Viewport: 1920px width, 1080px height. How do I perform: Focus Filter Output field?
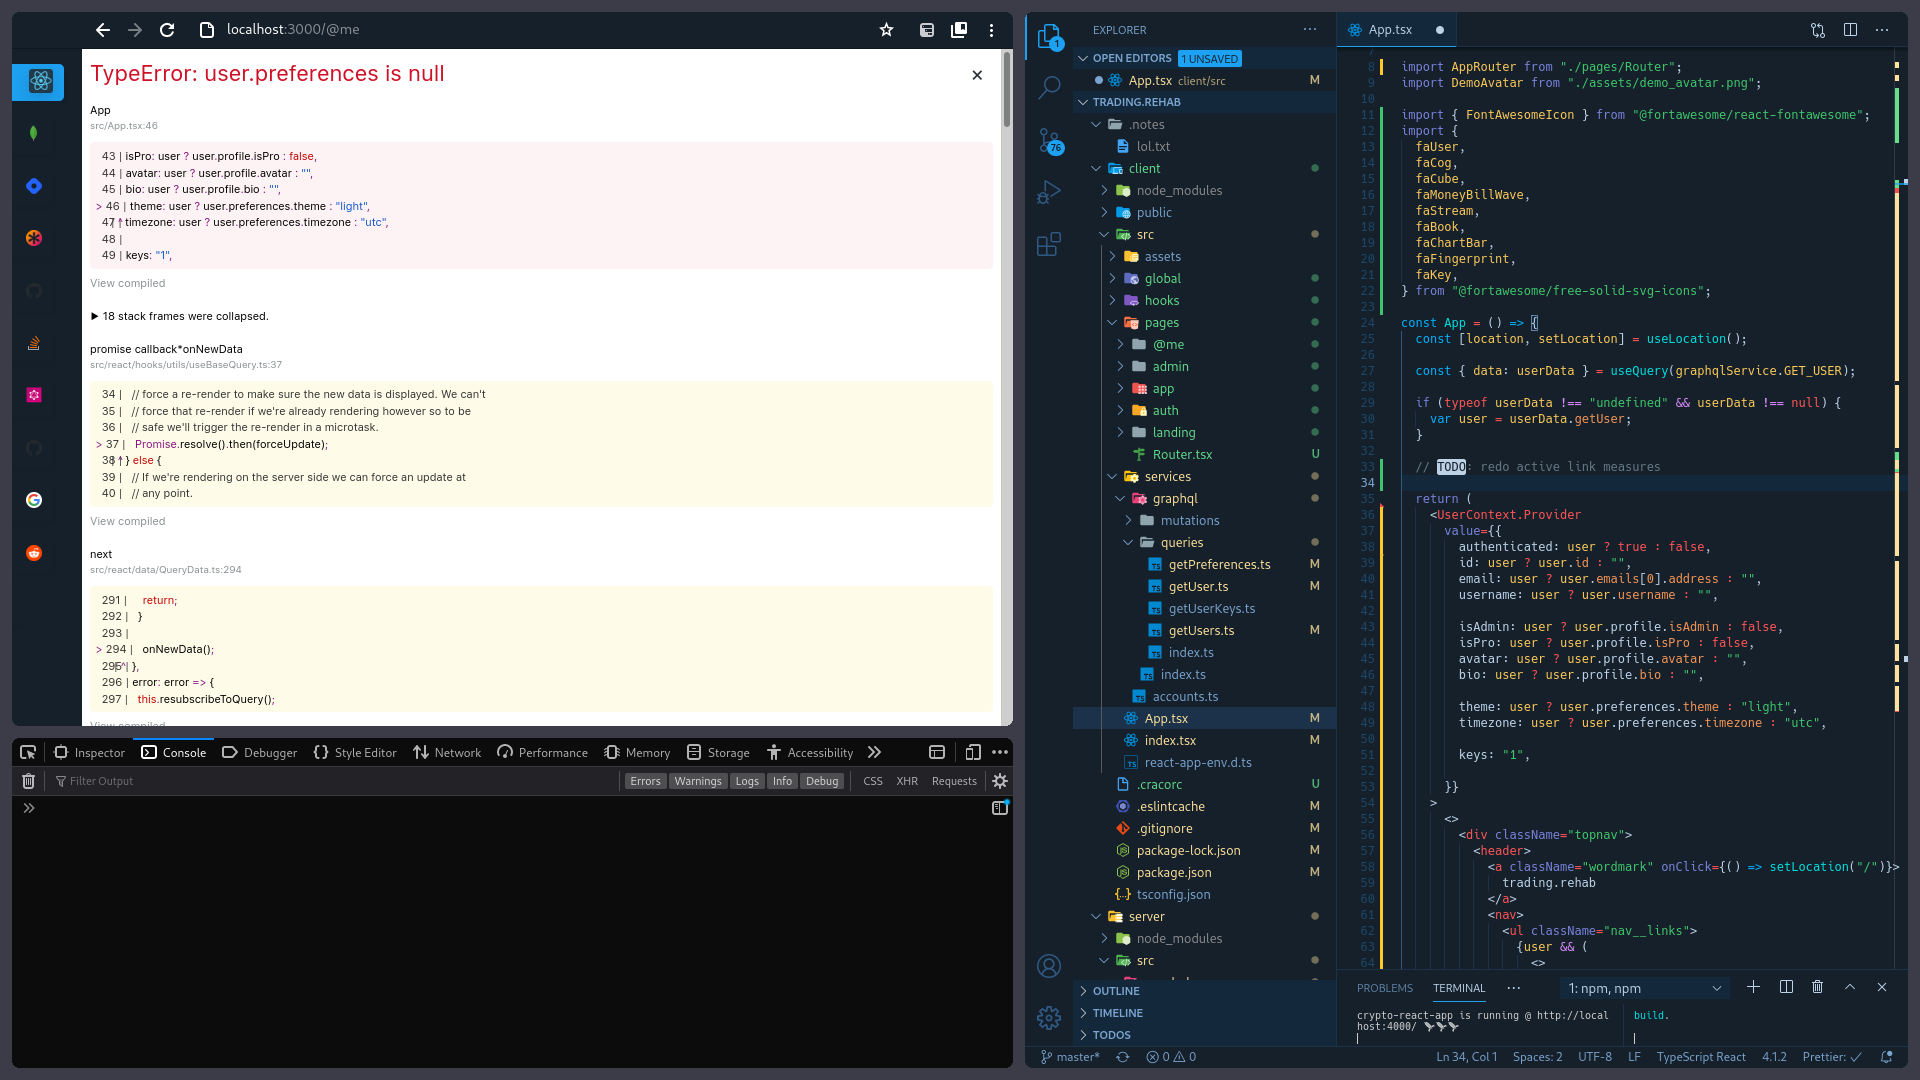(x=335, y=781)
